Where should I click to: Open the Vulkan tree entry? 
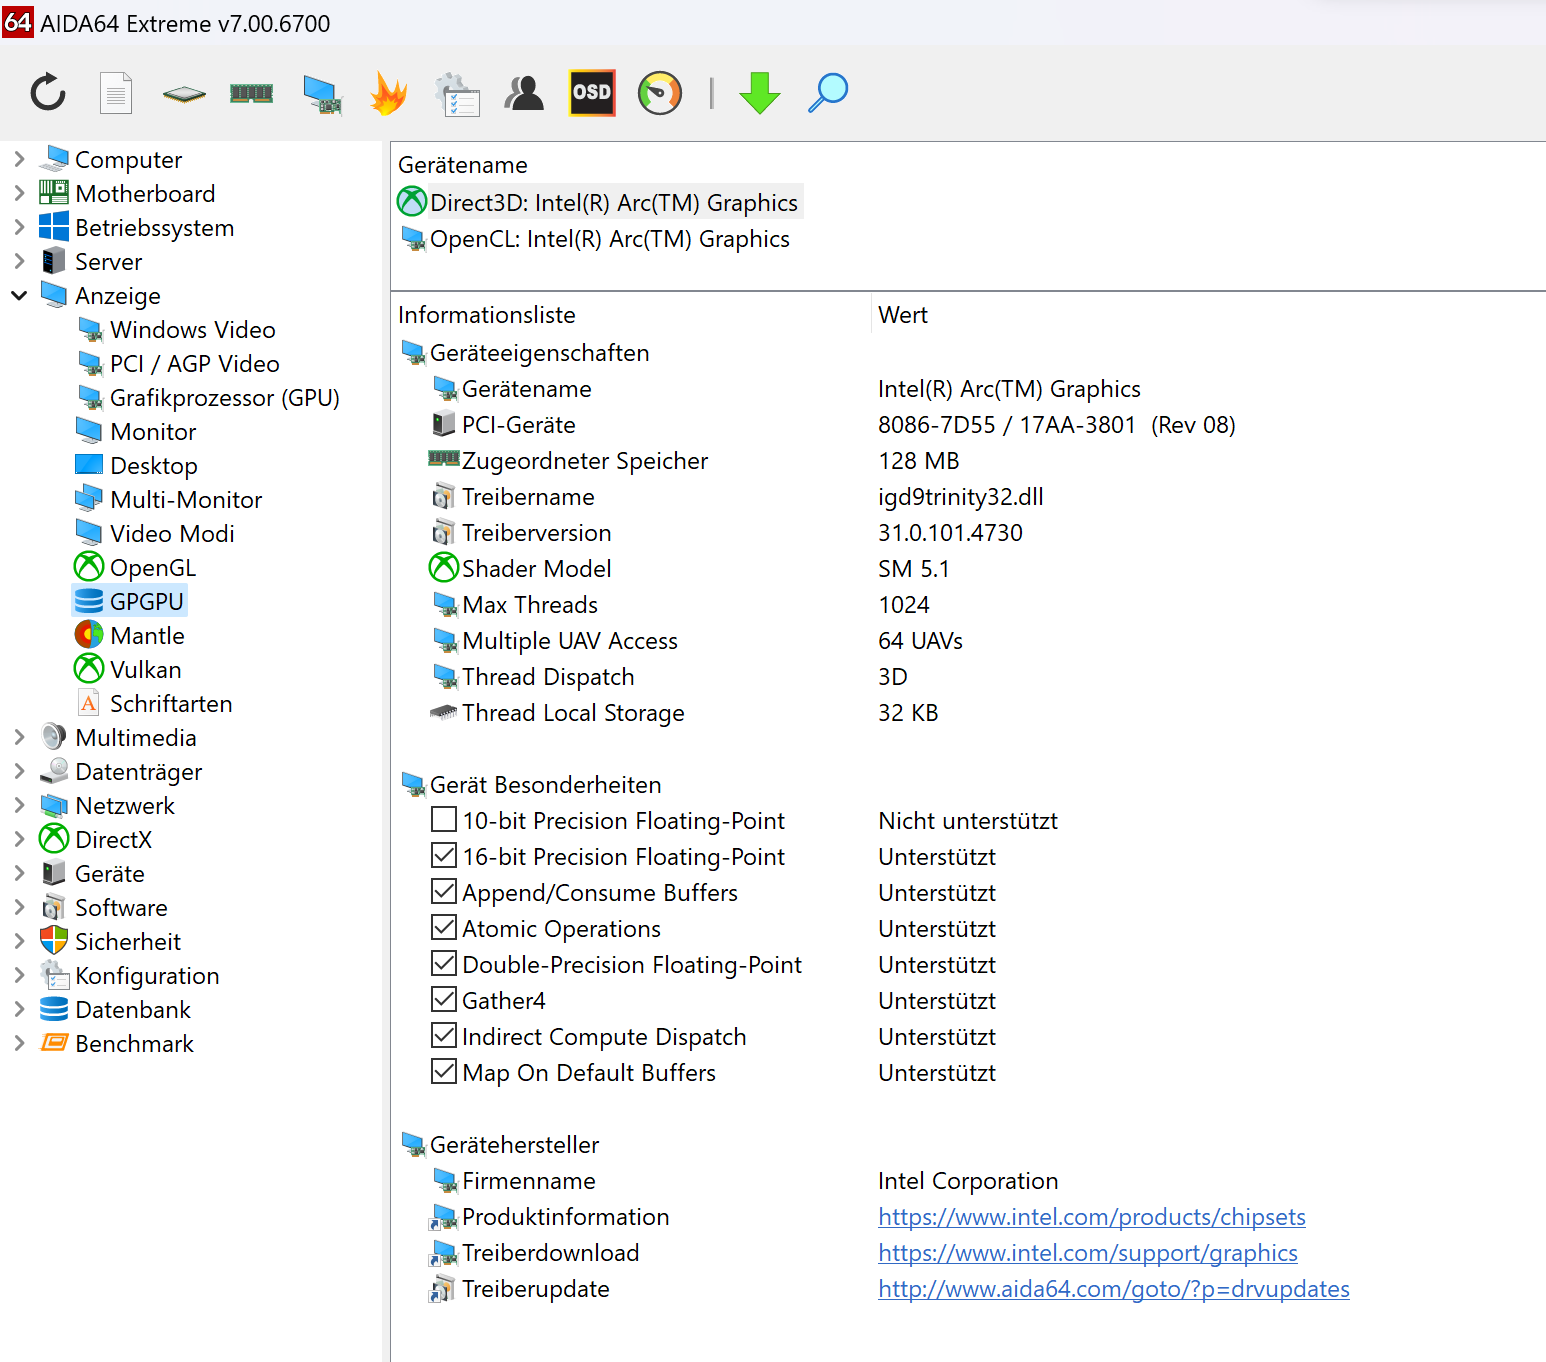point(128,669)
